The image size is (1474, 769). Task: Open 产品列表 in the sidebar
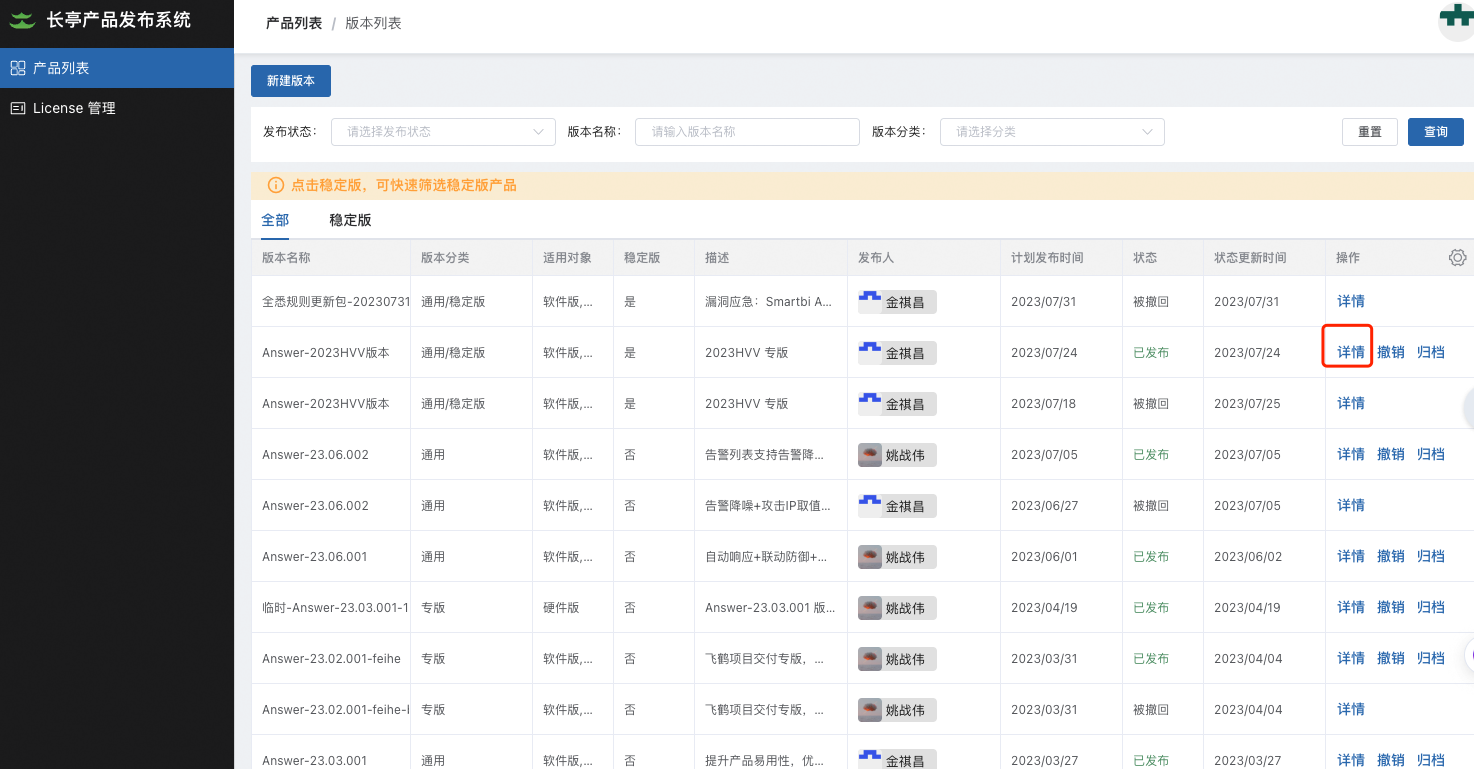61,68
